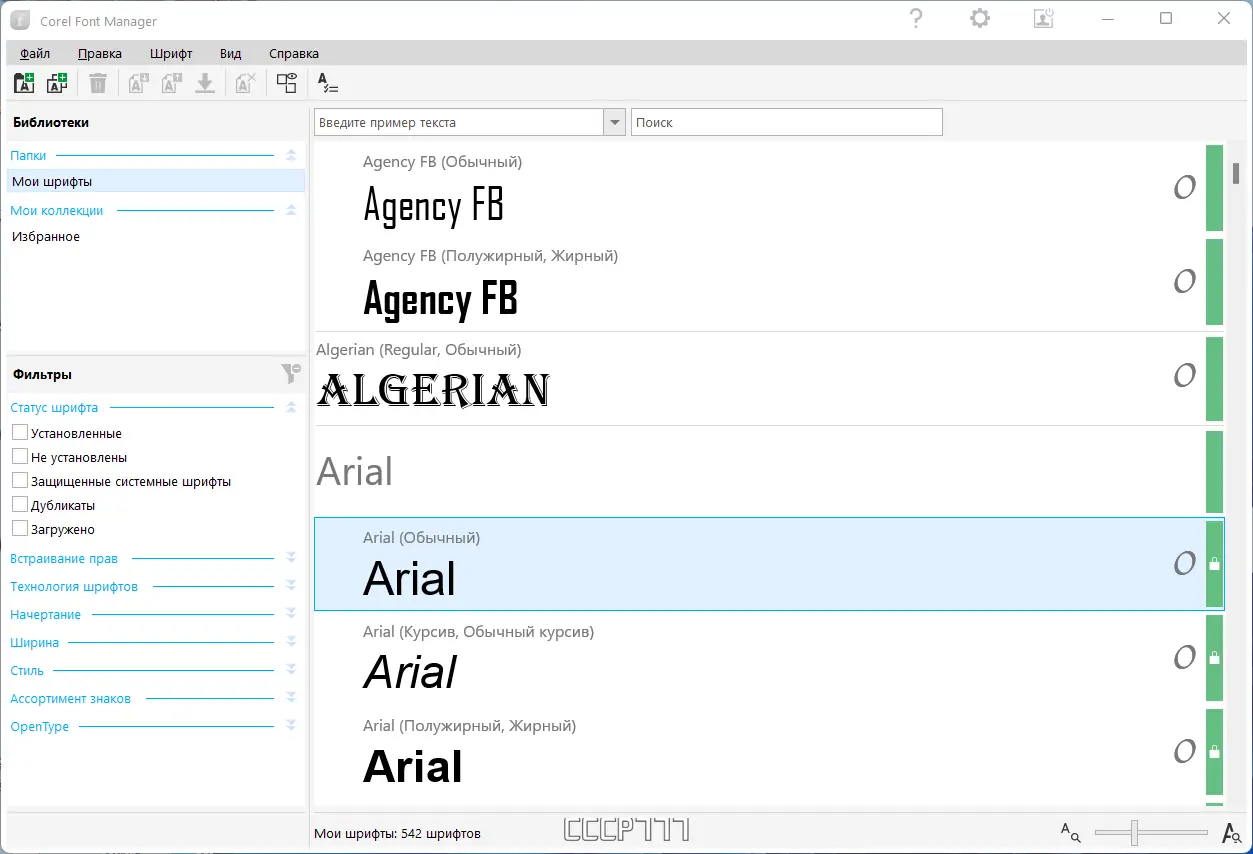Click the Download arrow toolbar icon
Image resolution: width=1253 pixels, height=854 pixels.
pos(205,83)
